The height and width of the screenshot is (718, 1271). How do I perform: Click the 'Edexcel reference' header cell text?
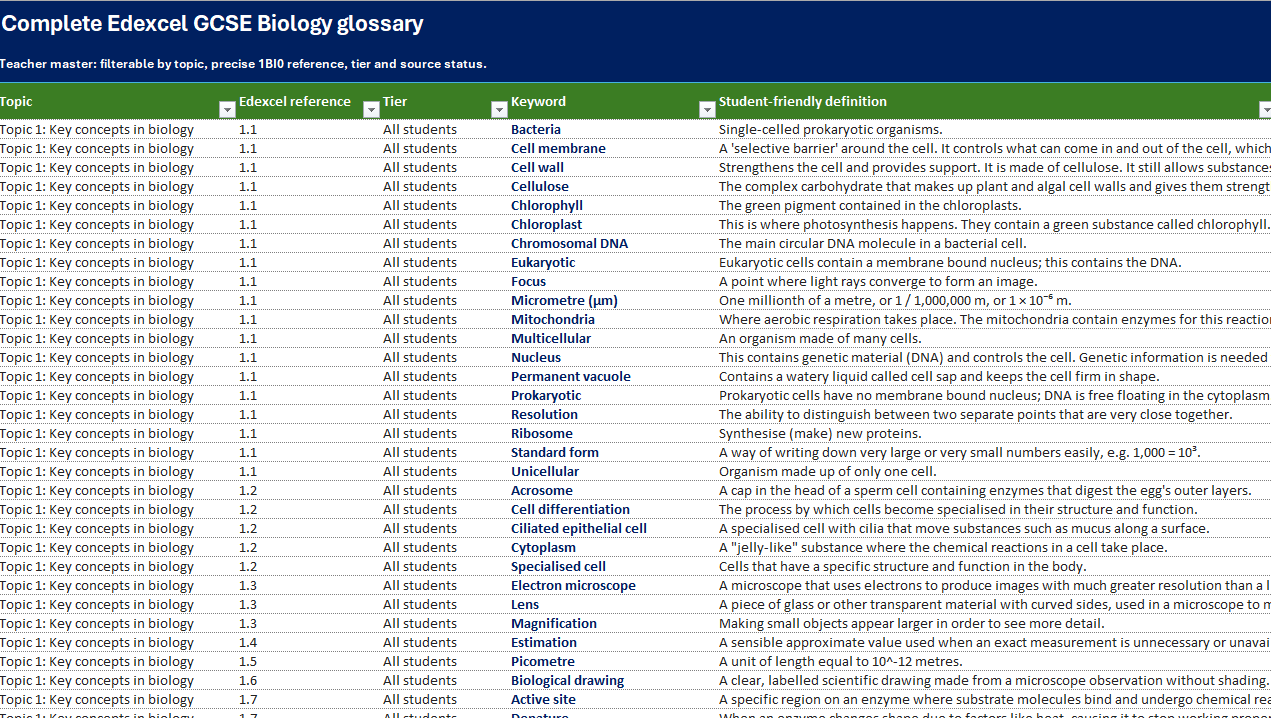click(295, 101)
